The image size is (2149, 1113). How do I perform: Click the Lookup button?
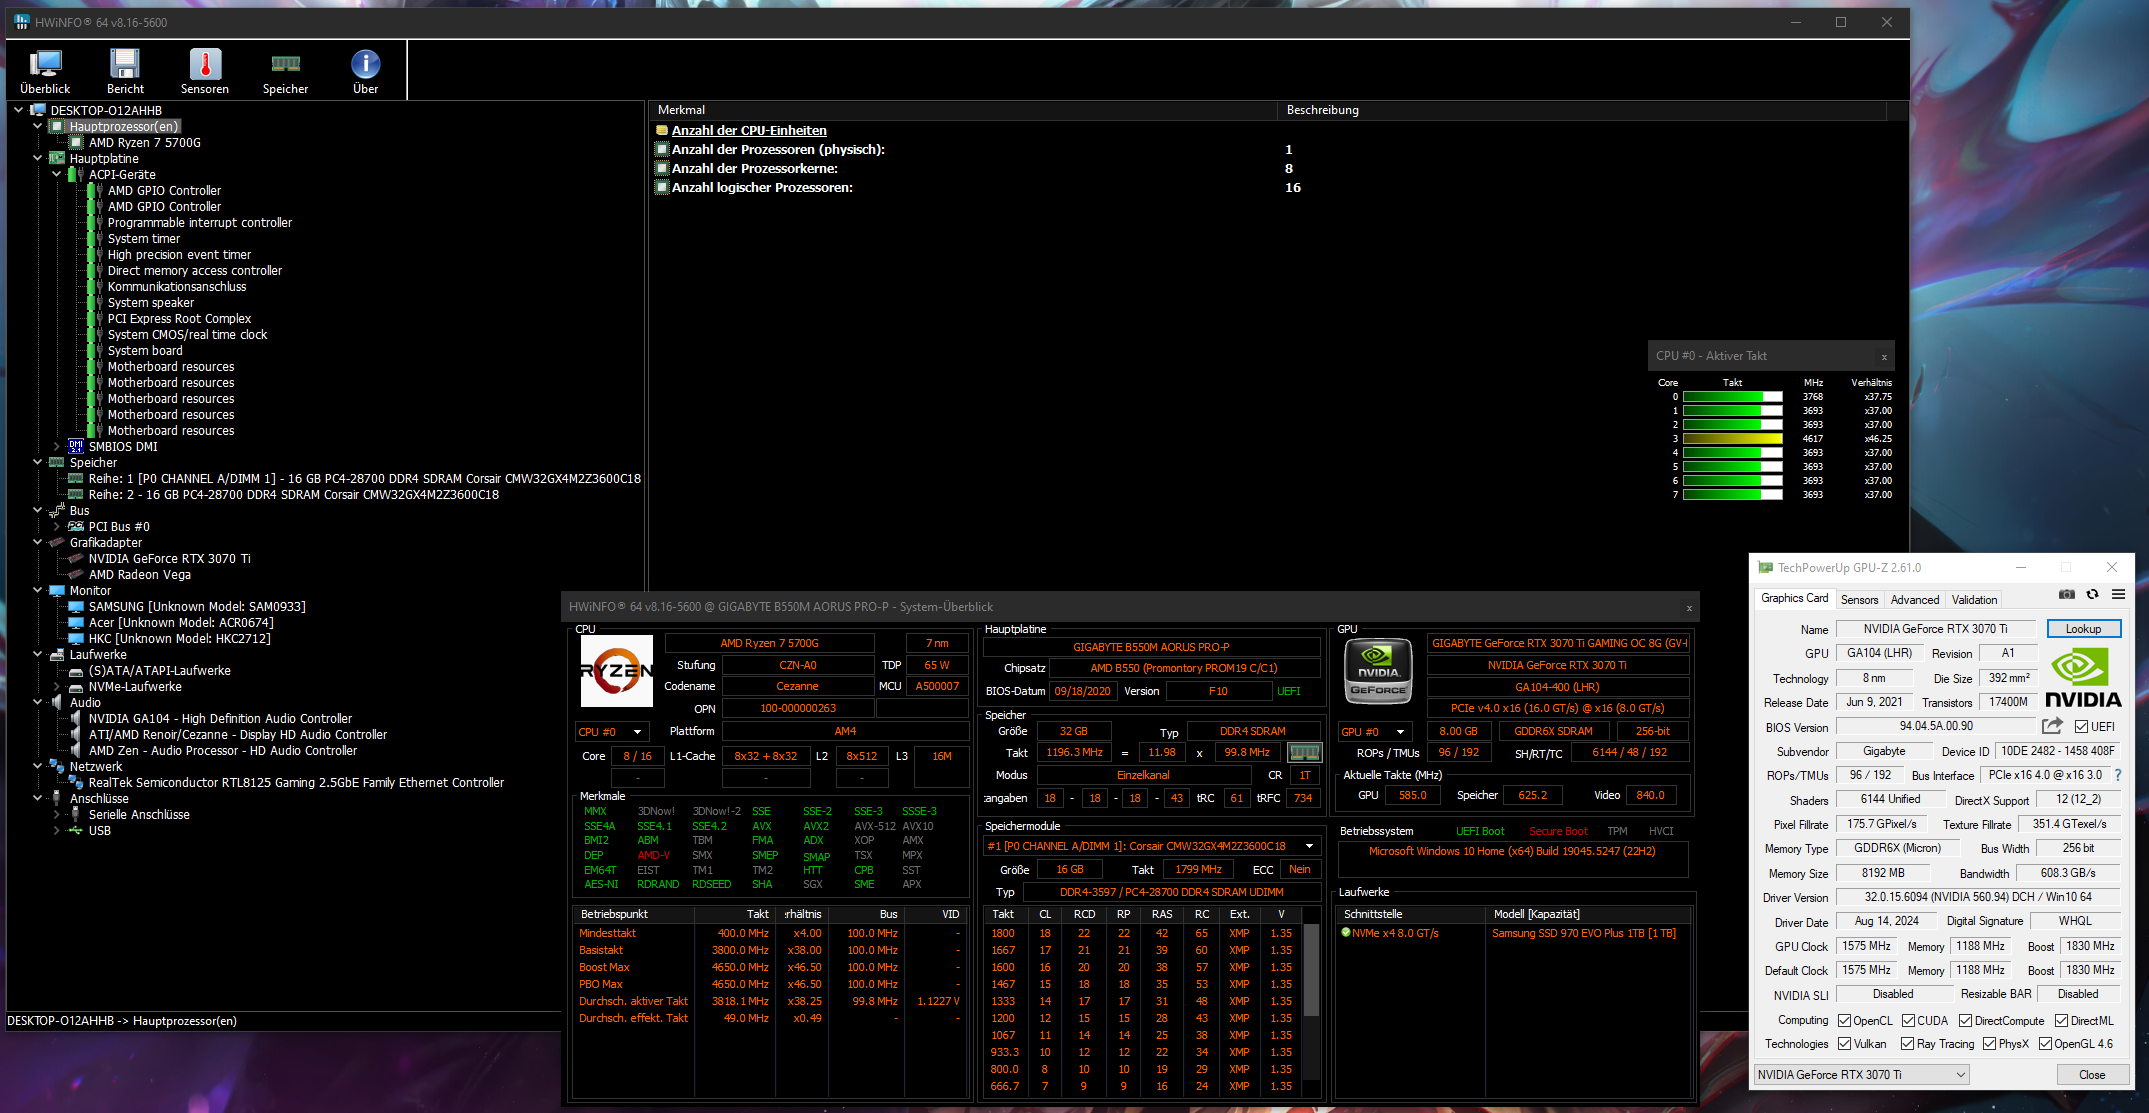[2083, 629]
